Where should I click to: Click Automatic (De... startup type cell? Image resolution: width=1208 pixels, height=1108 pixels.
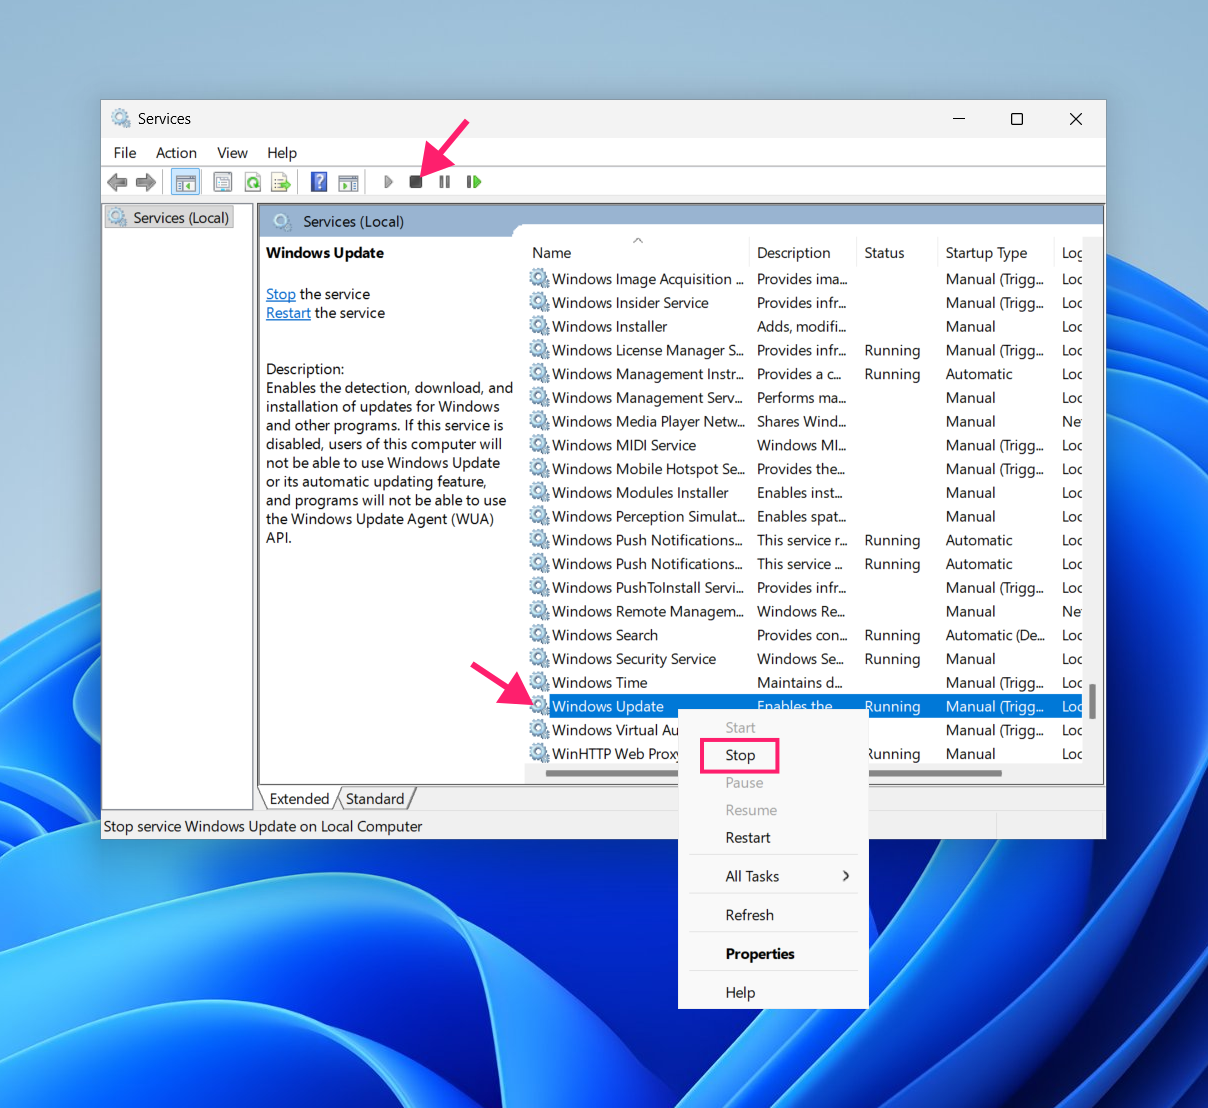[x=995, y=635]
